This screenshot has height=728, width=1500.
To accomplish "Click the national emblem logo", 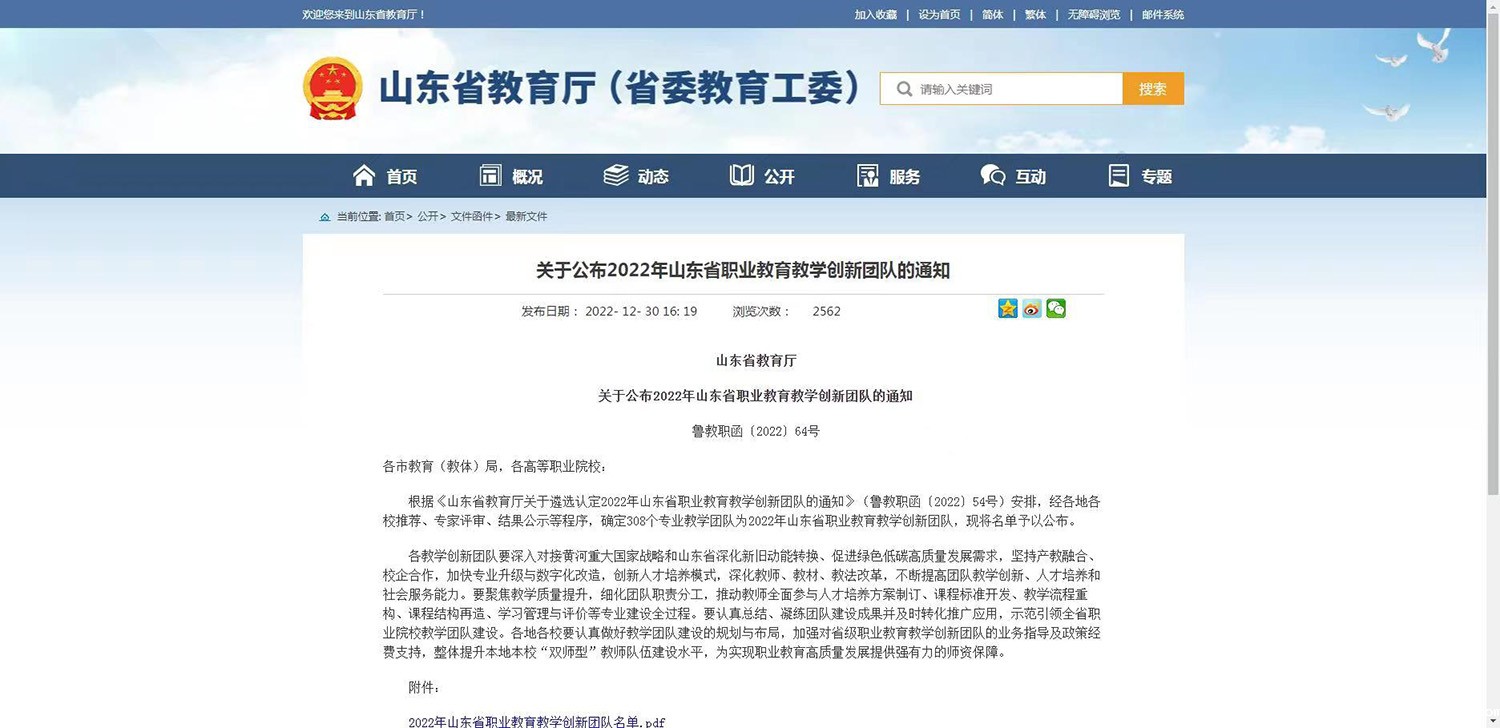I will [332, 88].
